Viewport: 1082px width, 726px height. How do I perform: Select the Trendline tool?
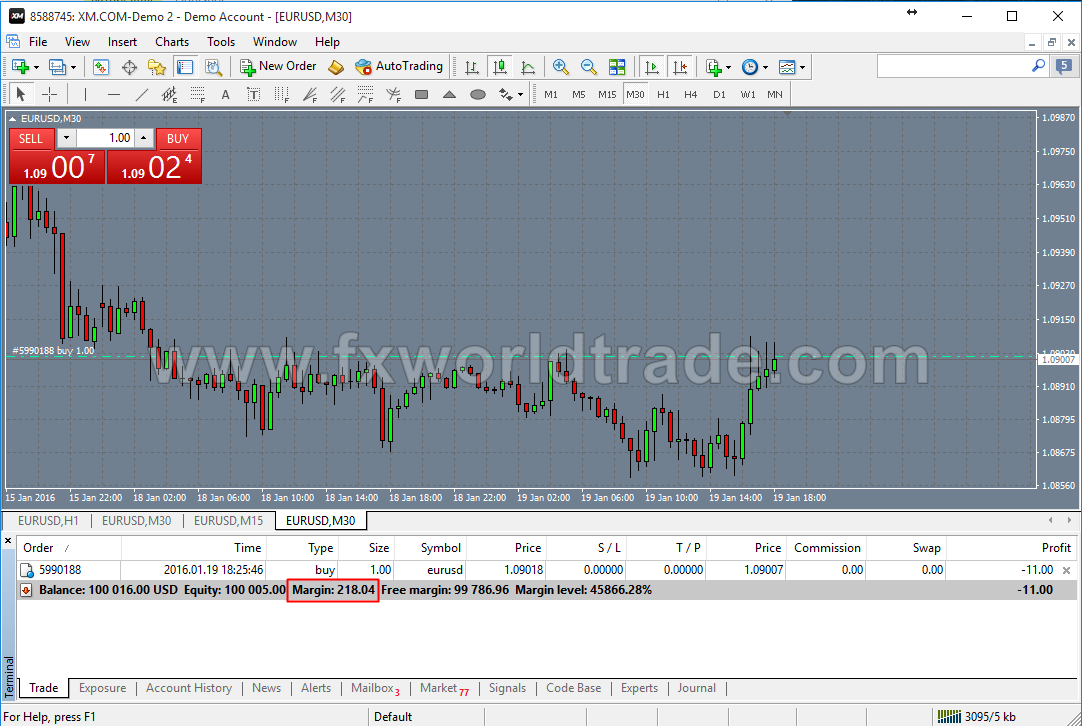(x=141, y=94)
